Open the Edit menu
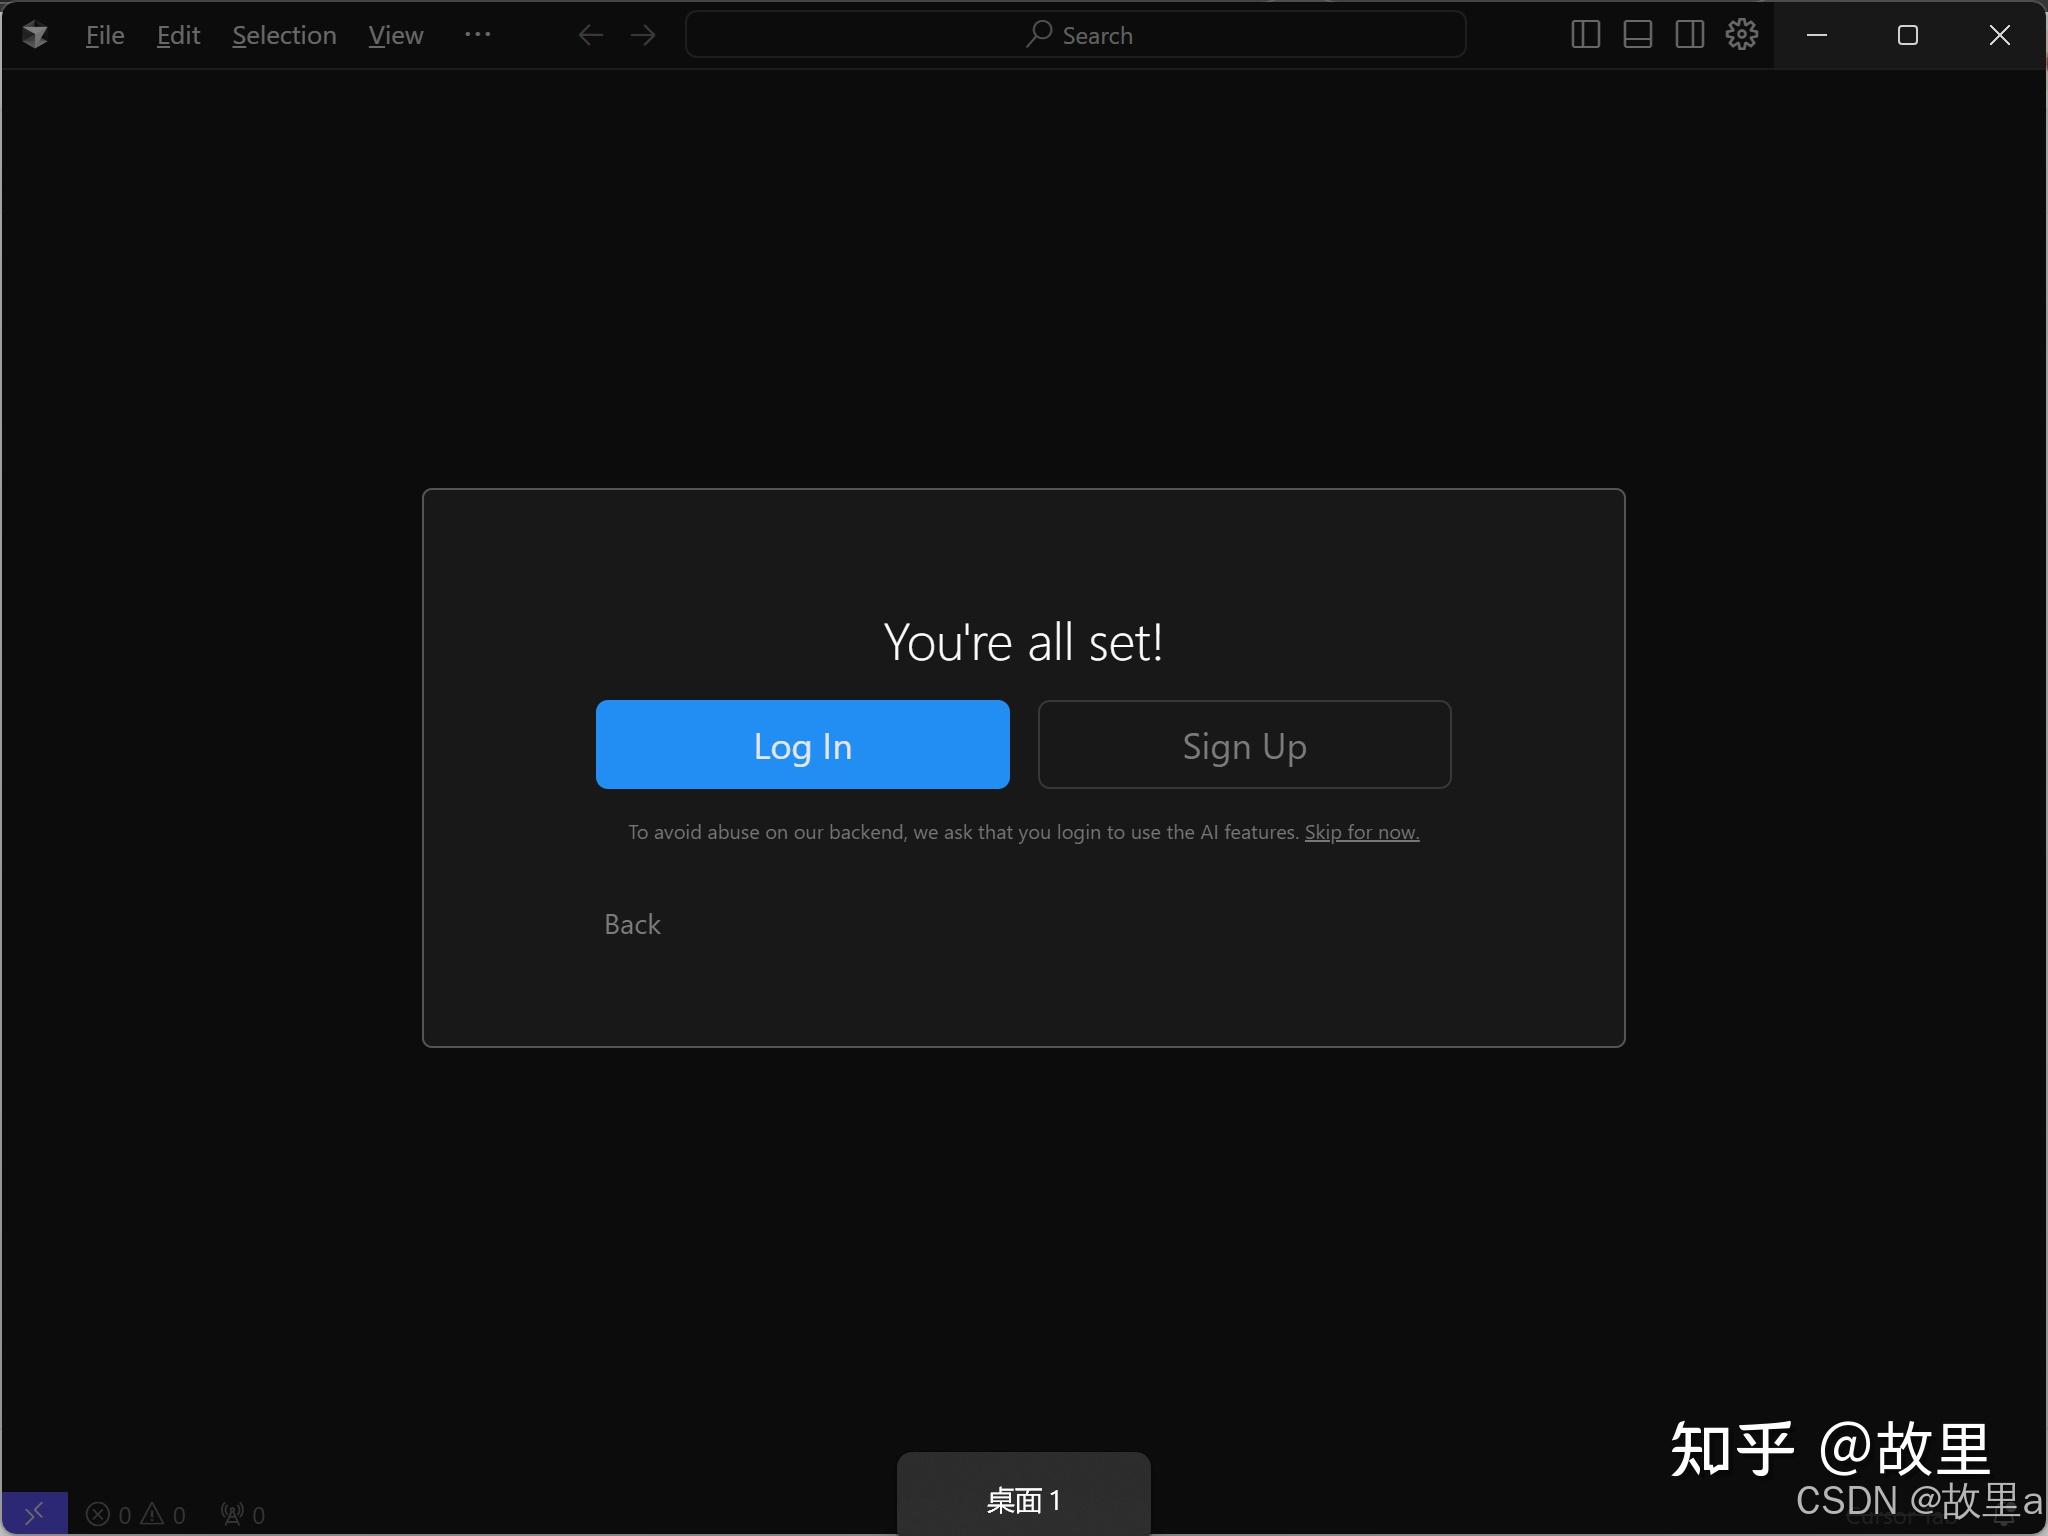 178,35
